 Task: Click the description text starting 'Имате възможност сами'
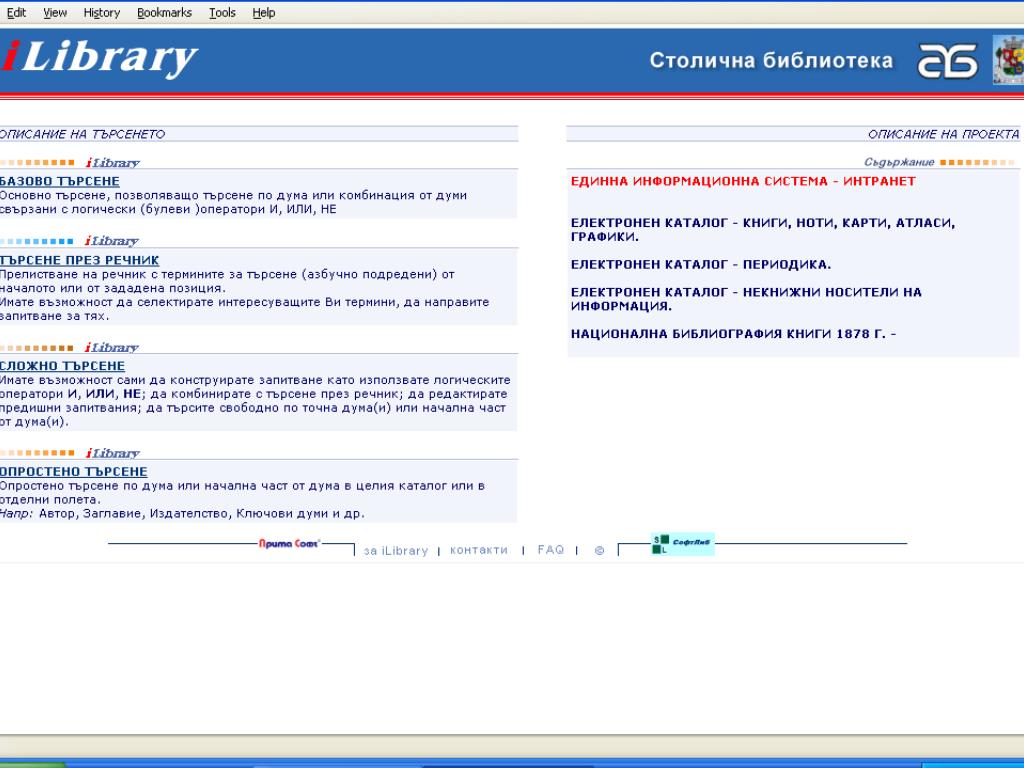(255, 401)
